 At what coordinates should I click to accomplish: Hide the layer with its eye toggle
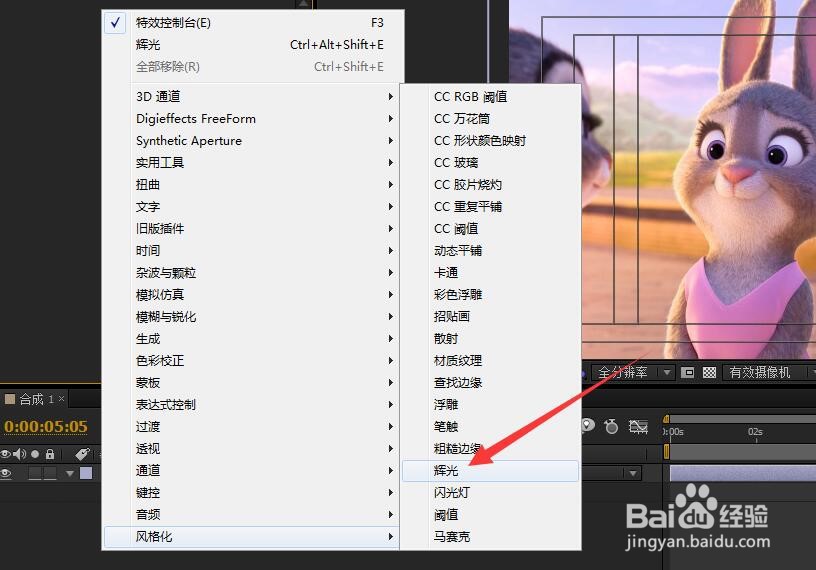(x=6, y=474)
